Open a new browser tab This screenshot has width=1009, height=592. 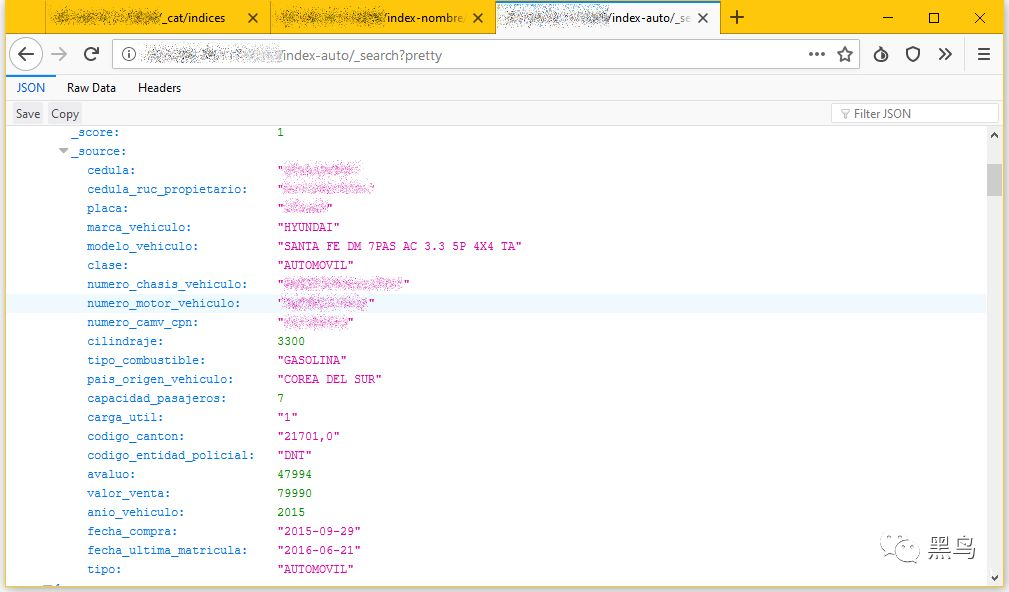pos(737,18)
